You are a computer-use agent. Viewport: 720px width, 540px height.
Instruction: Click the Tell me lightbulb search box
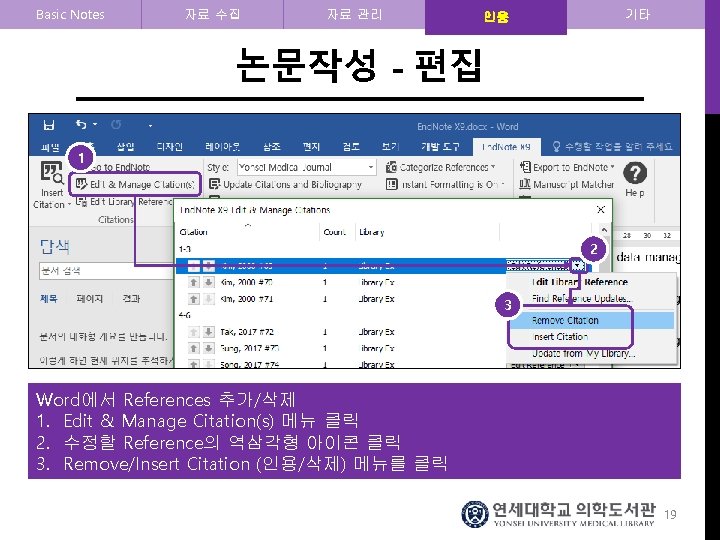click(x=612, y=146)
